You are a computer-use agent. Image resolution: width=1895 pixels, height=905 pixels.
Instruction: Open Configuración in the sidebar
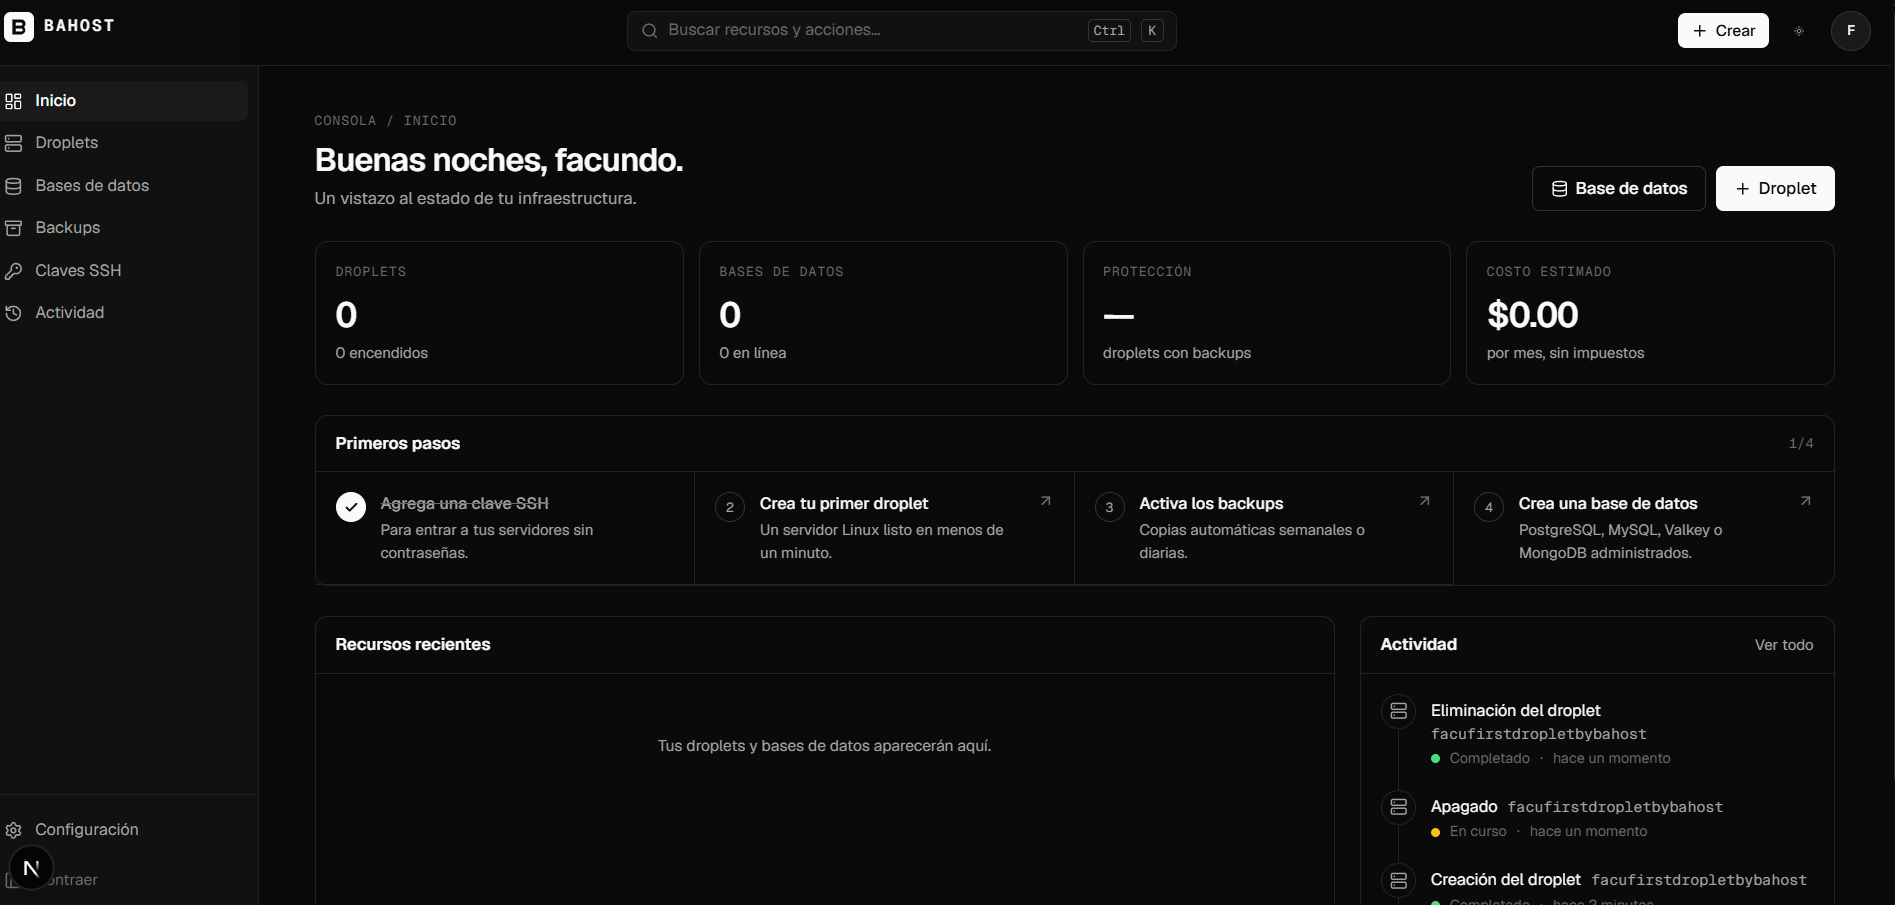tap(124, 830)
